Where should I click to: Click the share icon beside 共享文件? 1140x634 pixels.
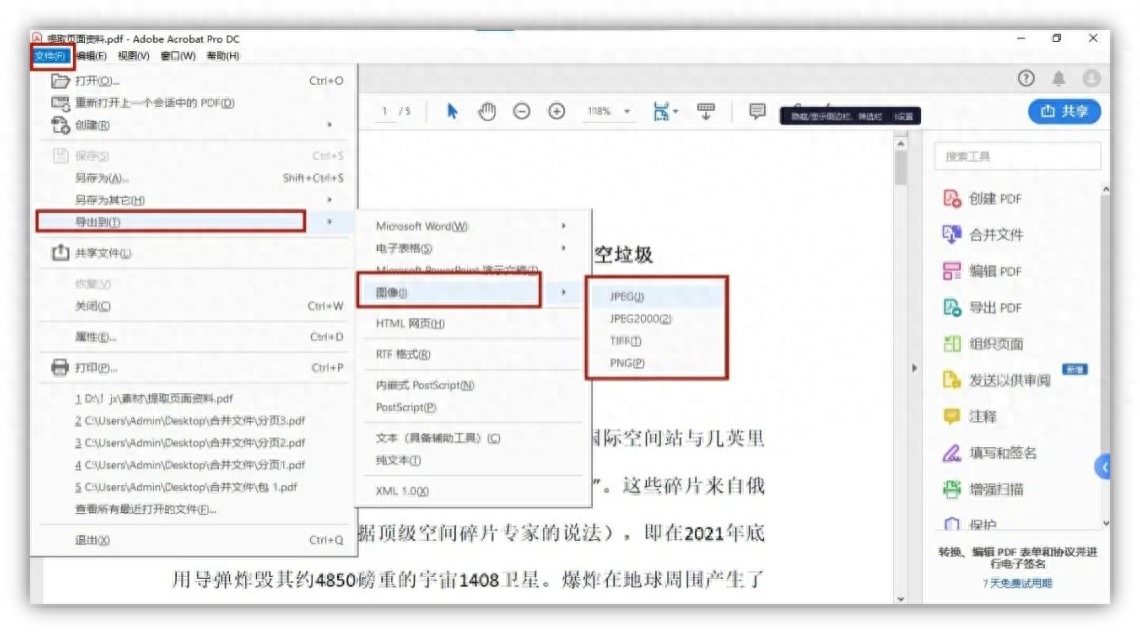coord(60,252)
